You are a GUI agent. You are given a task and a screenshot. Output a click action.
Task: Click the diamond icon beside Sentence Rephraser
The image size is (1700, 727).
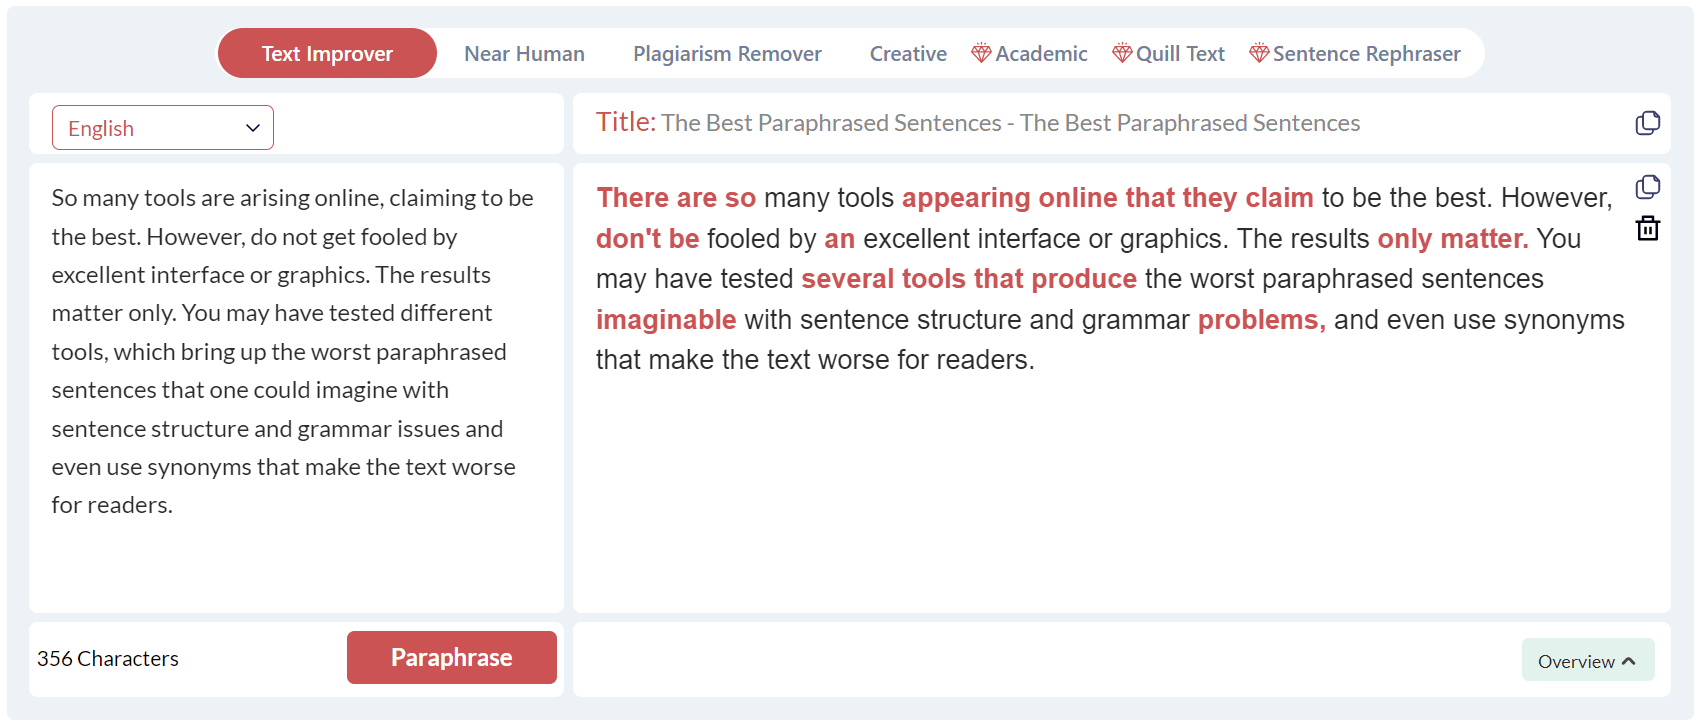point(1259,53)
